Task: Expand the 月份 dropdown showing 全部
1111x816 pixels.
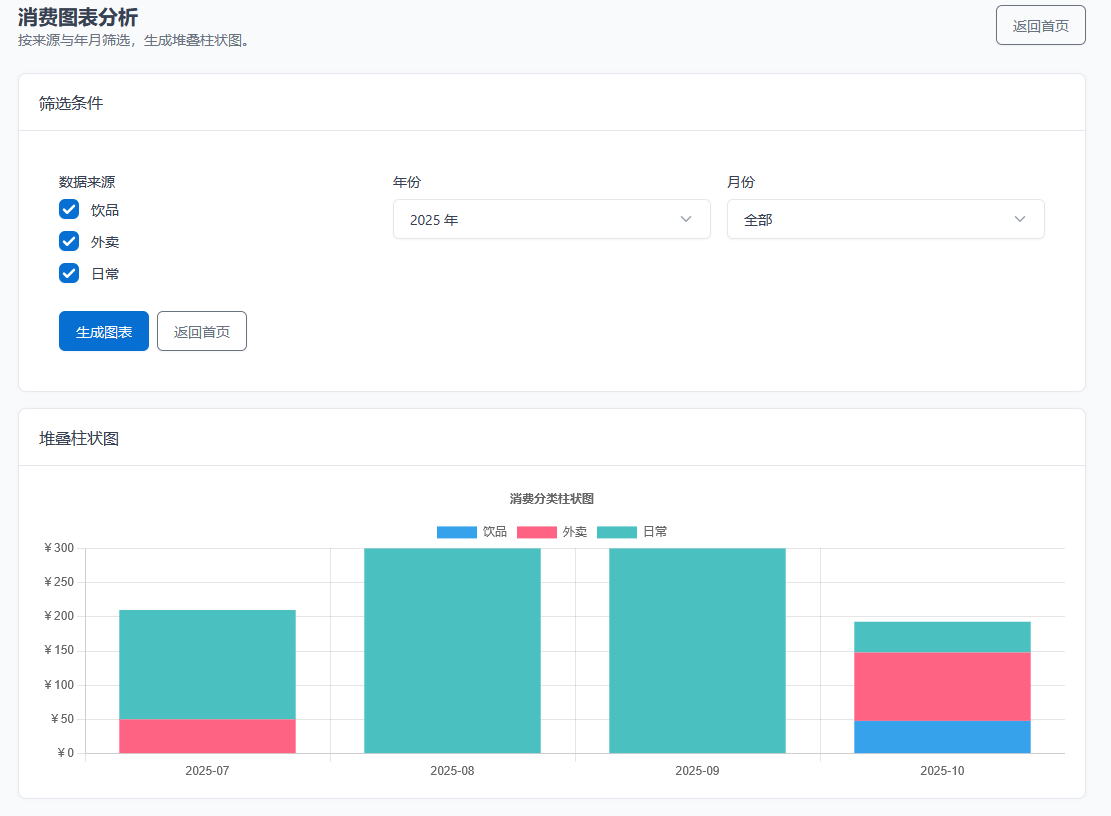Action: 885,219
